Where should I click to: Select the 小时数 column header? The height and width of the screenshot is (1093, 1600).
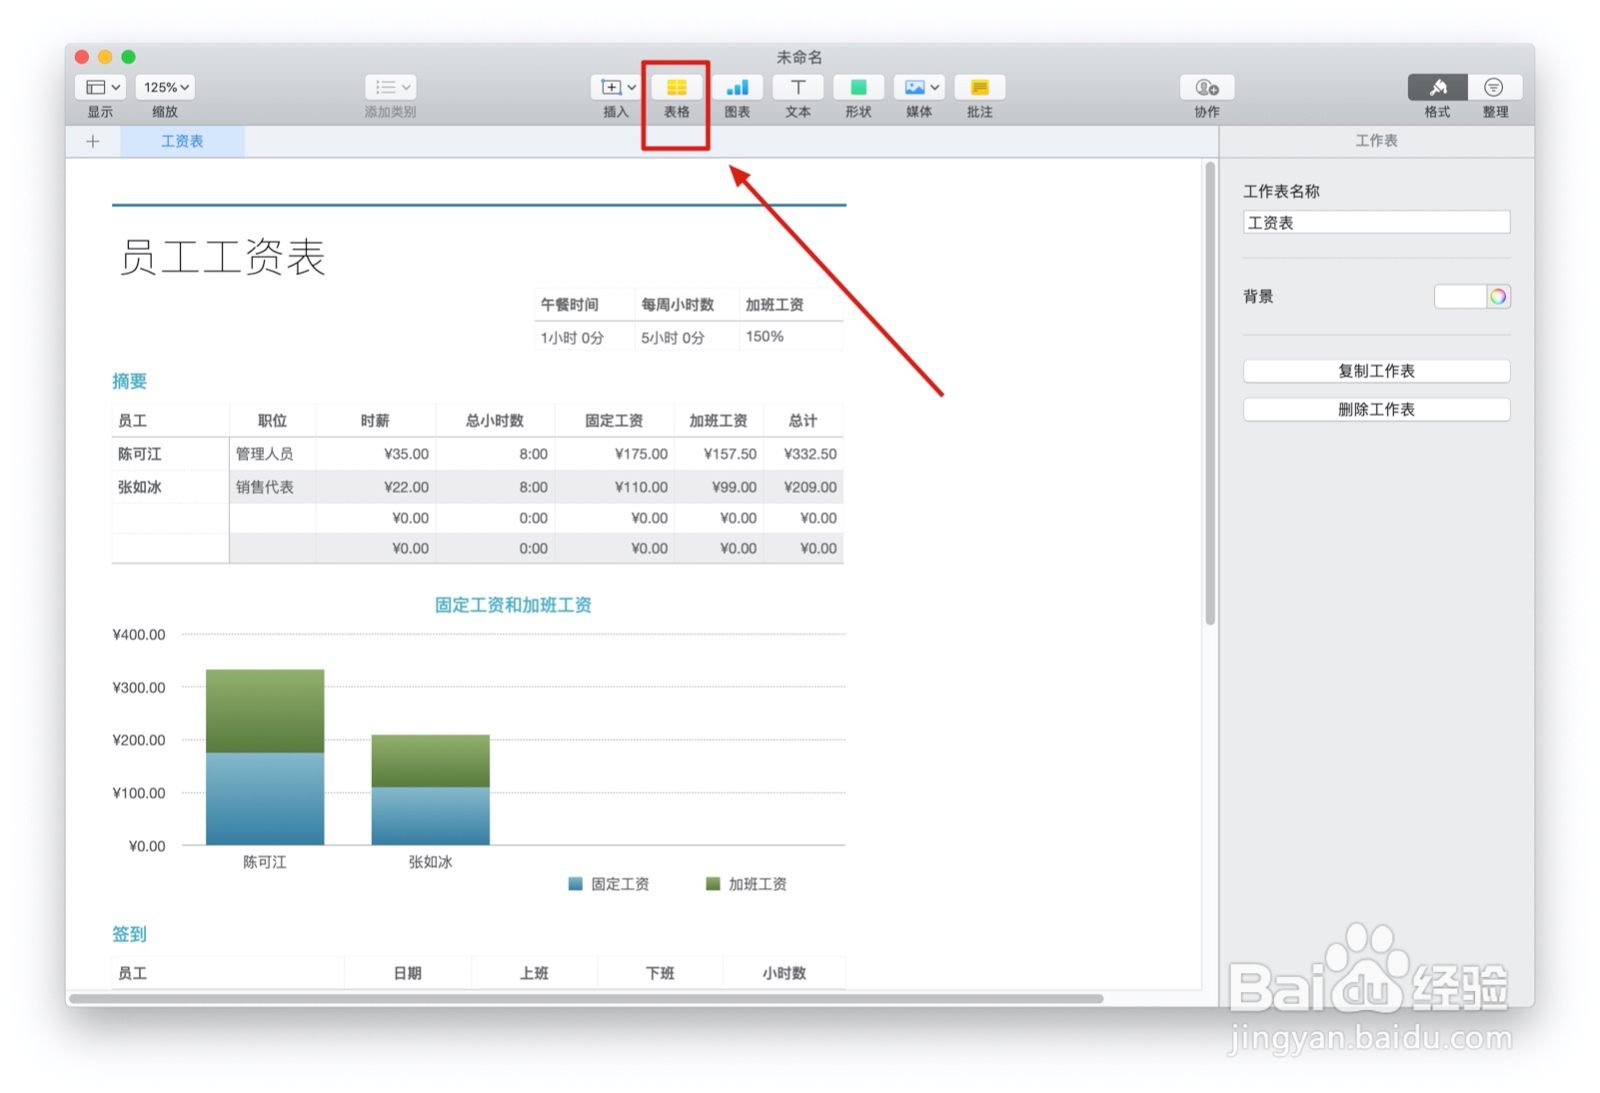click(x=784, y=973)
